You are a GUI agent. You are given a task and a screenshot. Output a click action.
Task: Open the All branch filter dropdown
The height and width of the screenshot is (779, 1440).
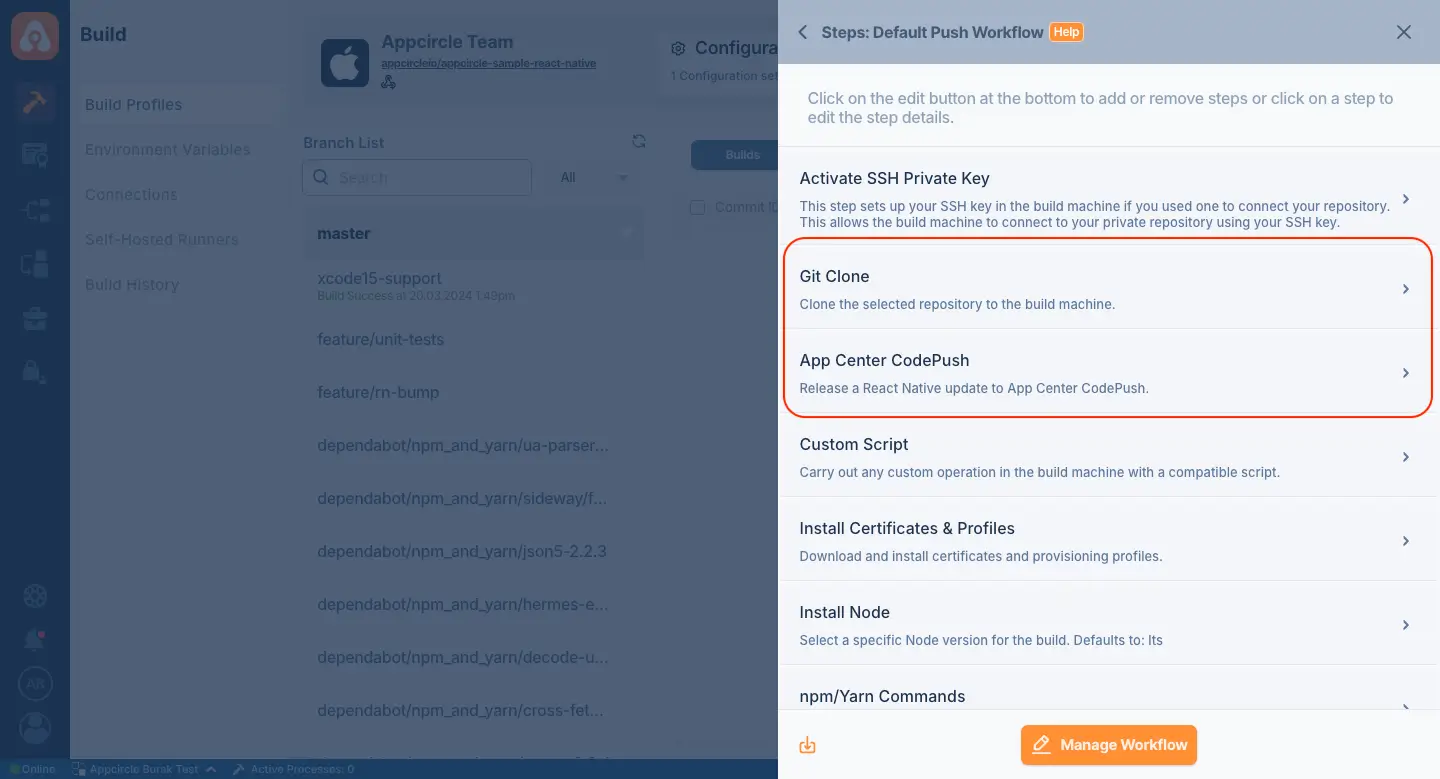[x=593, y=177]
